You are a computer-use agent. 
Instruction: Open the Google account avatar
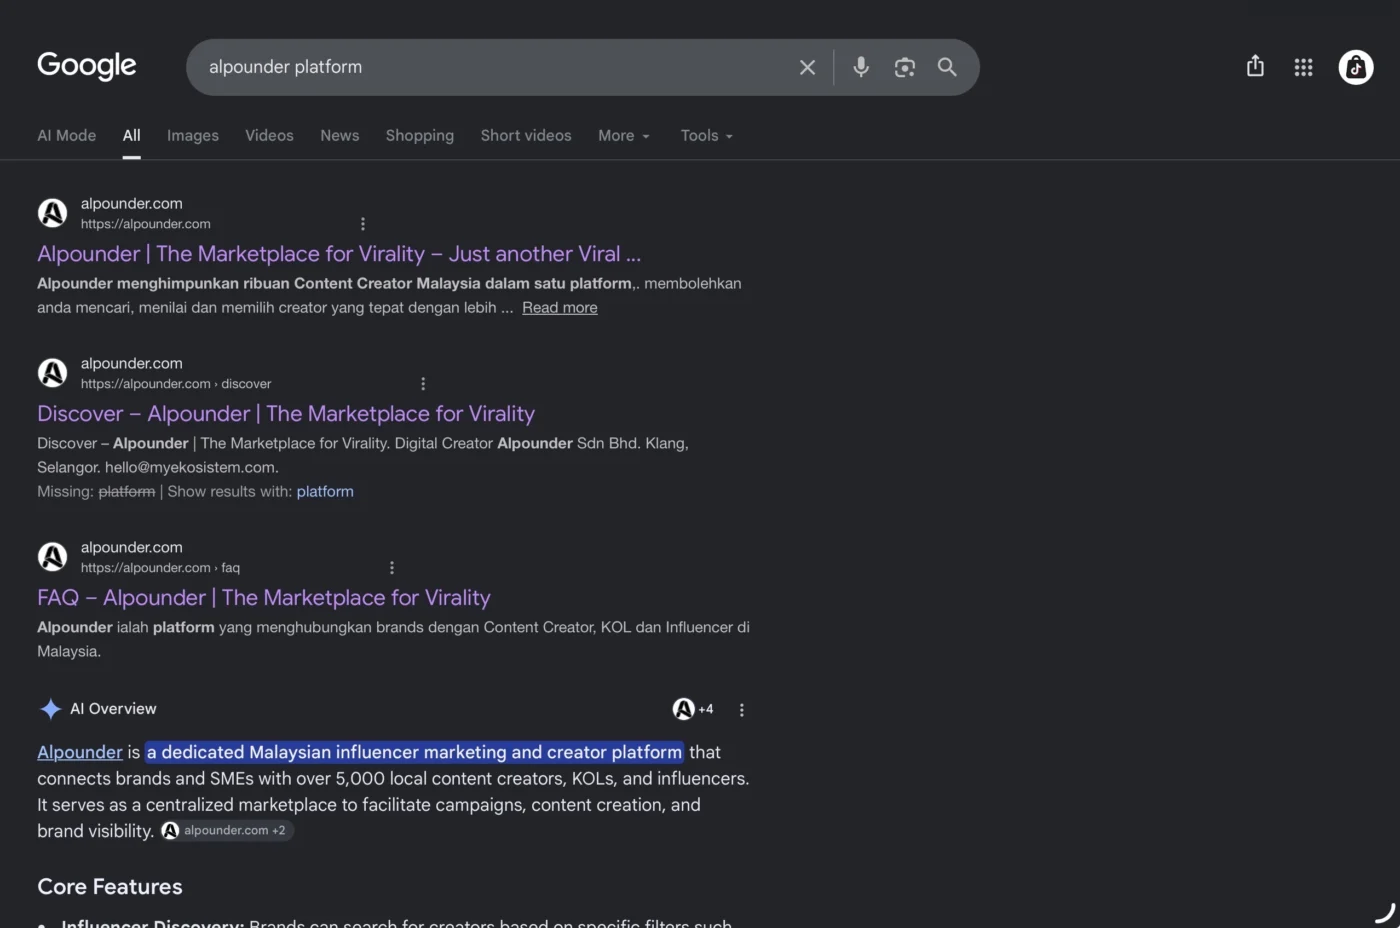[1356, 67]
